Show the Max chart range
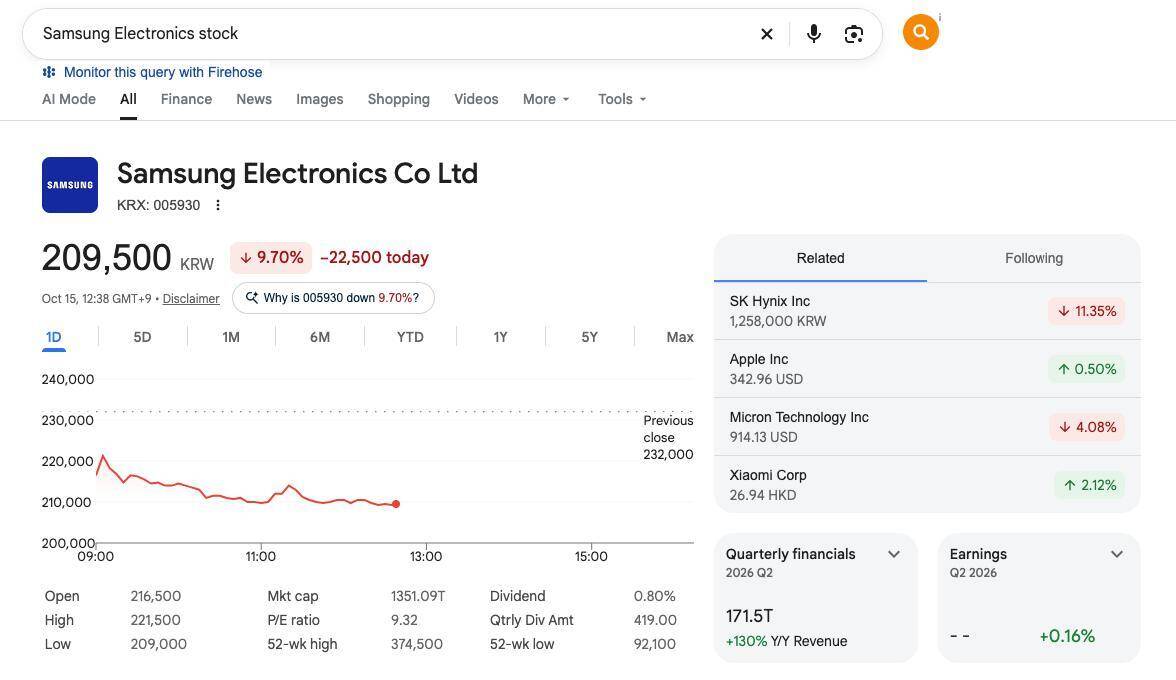Image resolution: width=1176 pixels, height=680 pixels. point(680,337)
